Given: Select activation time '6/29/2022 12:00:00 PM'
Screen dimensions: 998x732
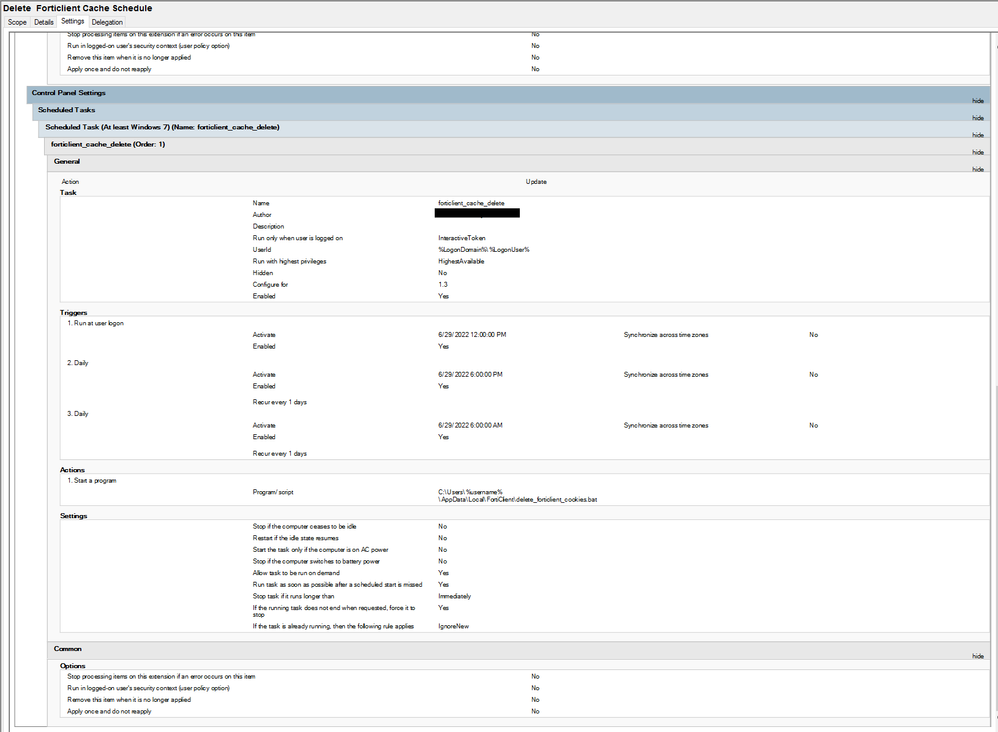Looking at the screenshot, I should point(472,335).
